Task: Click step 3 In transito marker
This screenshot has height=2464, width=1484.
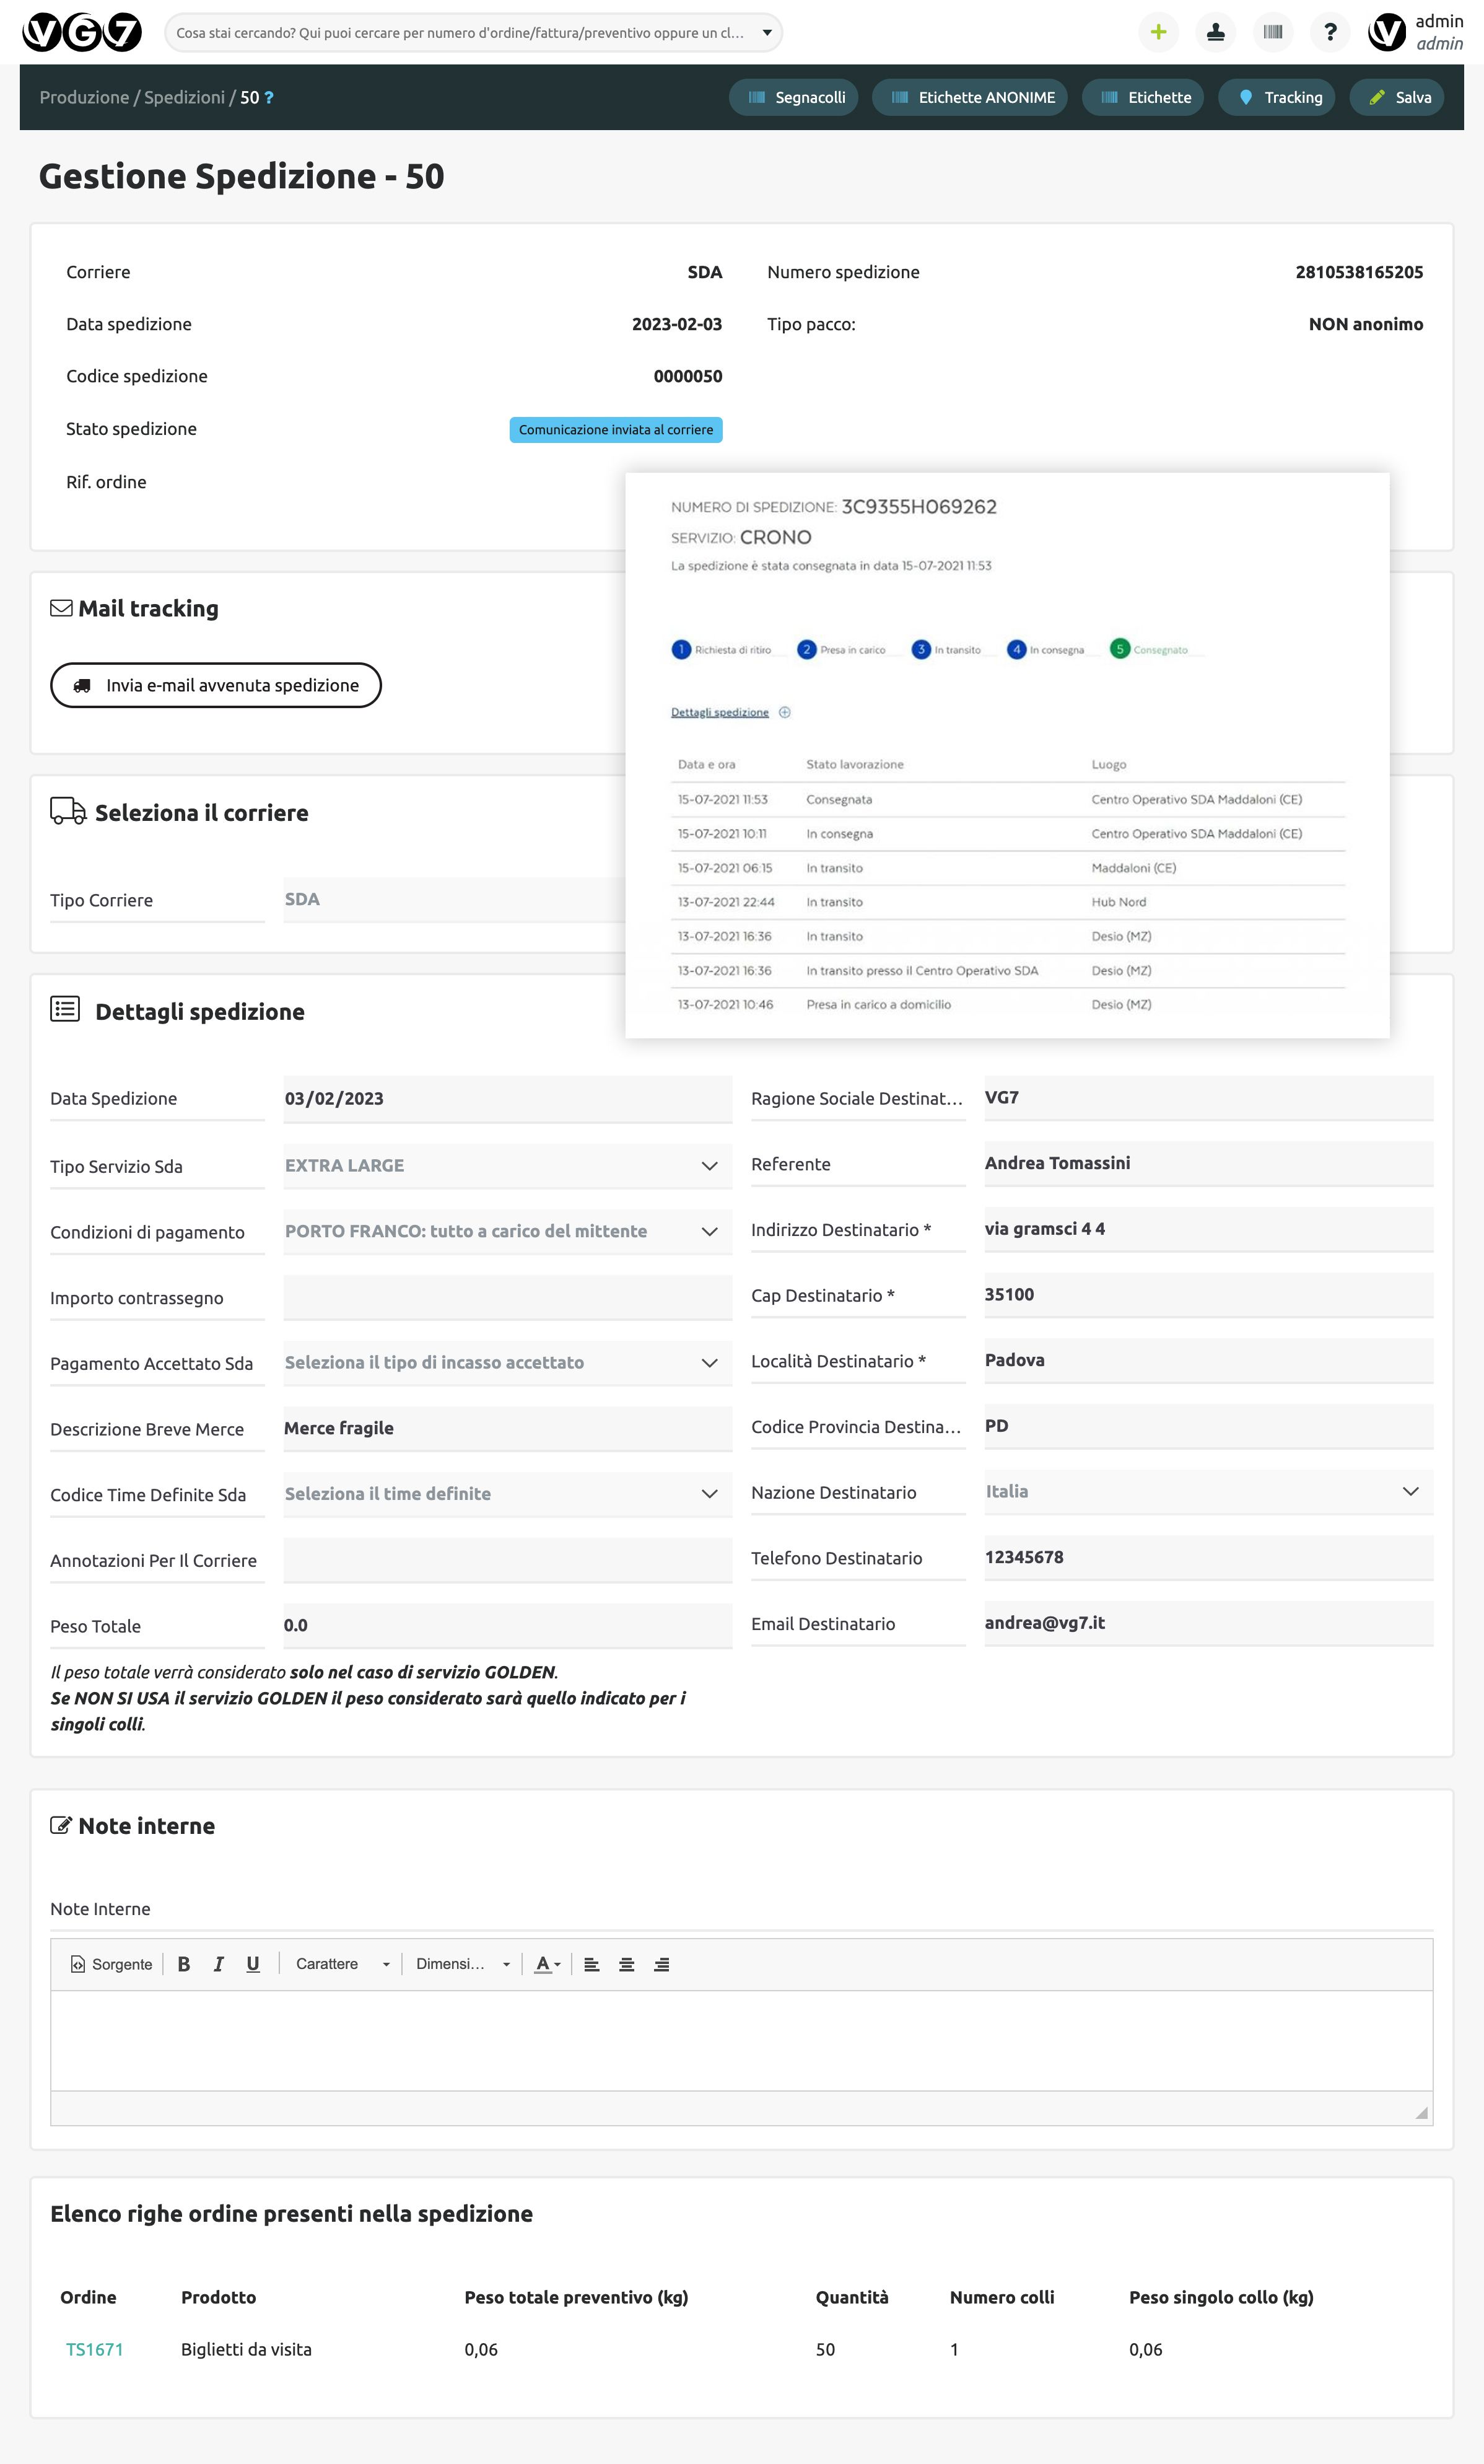Action: click(x=921, y=649)
